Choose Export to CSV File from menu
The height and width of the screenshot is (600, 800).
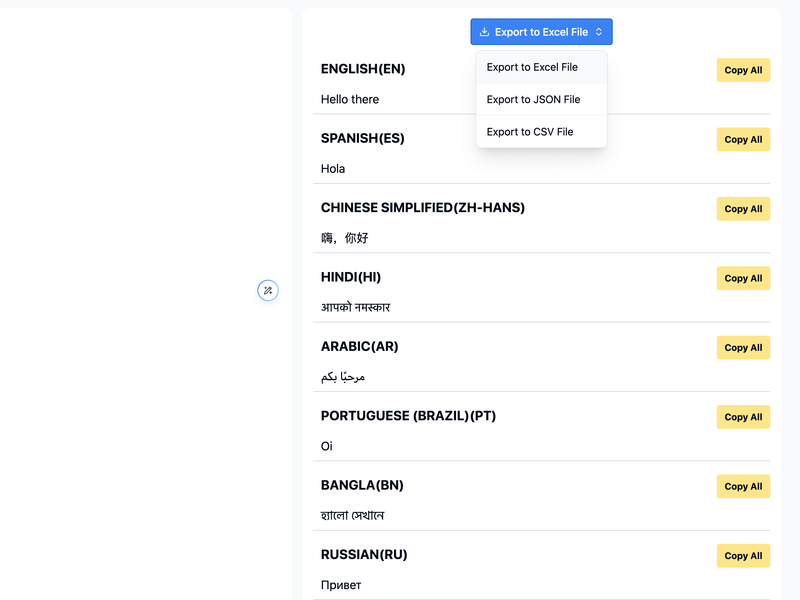click(x=529, y=131)
